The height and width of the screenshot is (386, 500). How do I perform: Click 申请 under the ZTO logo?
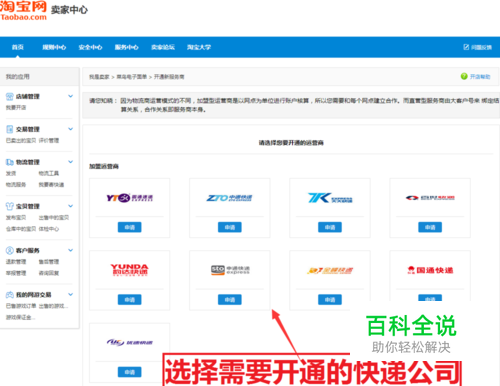230,227
